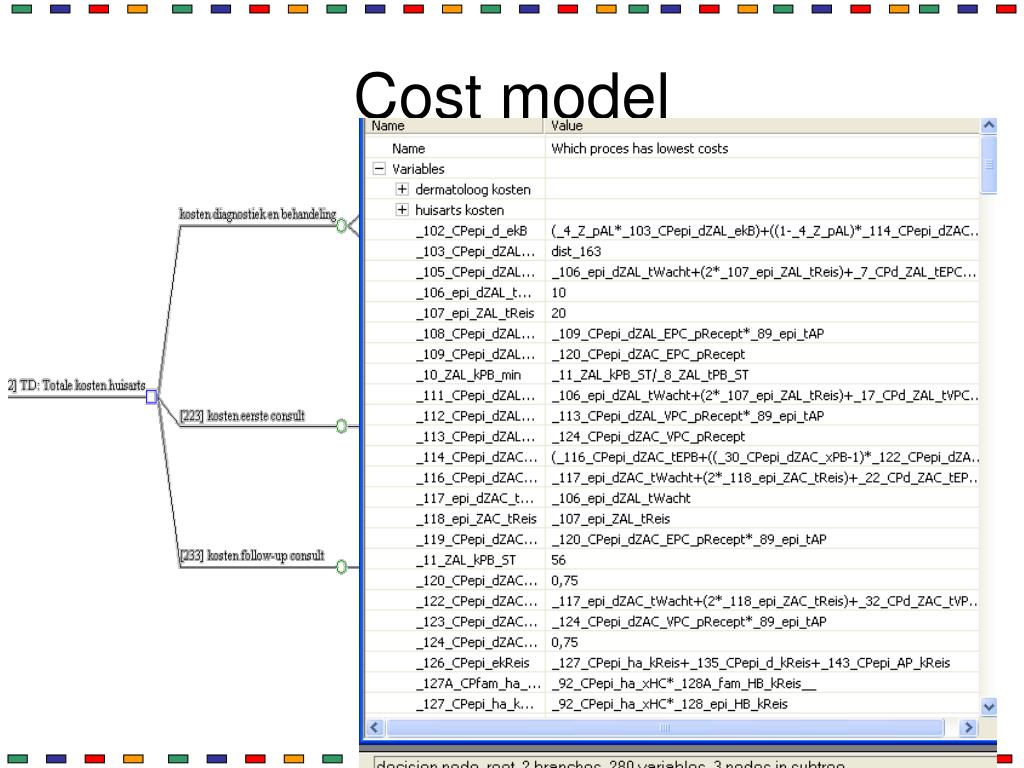This screenshot has width=1024, height=768.
Task: Select green node for kosten eerste consult
Action: pyautogui.click(x=342, y=426)
